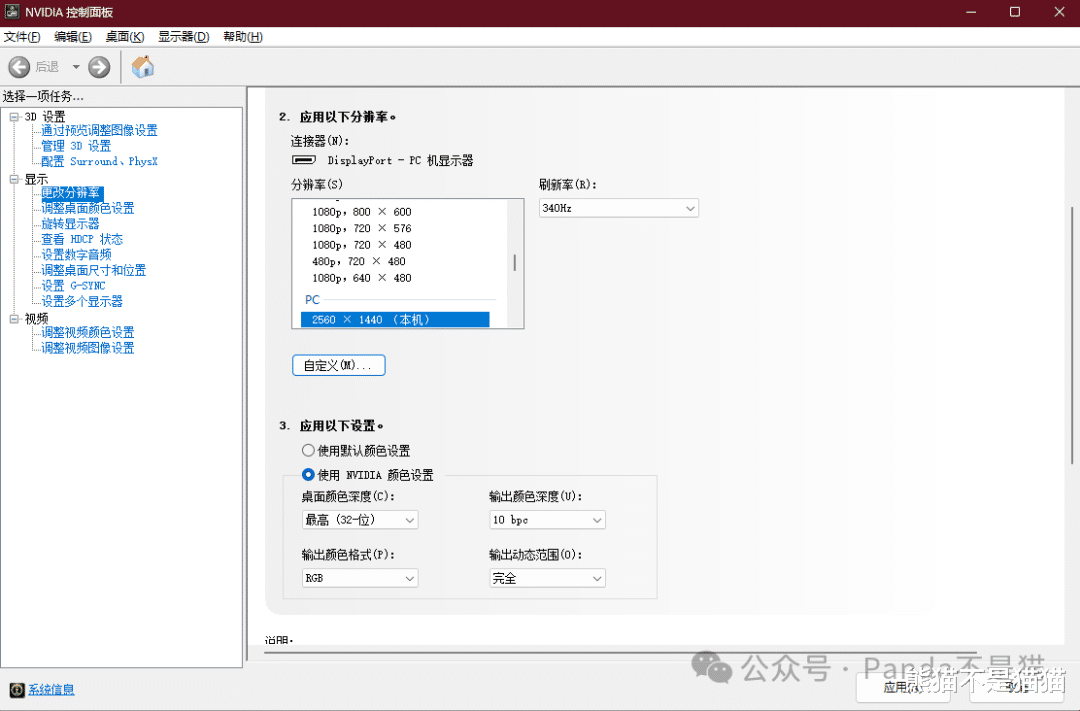
Task: Click the NVIDIA title bar icon
Action: point(12,12)
